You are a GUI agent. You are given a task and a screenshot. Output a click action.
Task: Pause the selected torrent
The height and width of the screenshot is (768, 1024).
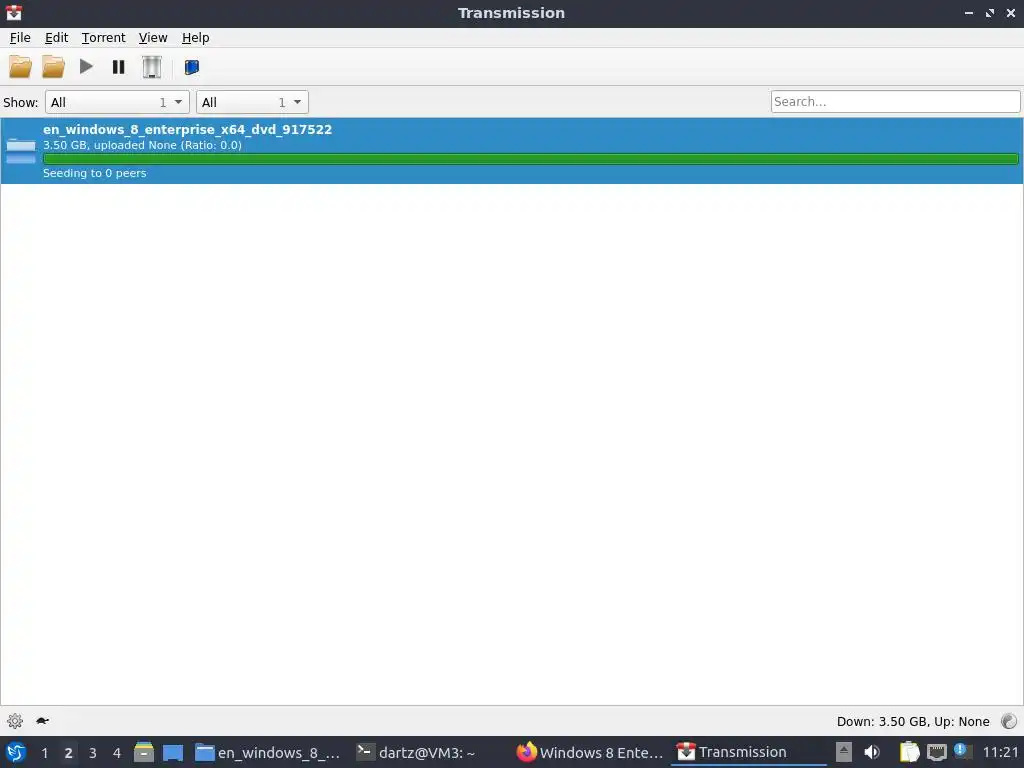(118, 67)
